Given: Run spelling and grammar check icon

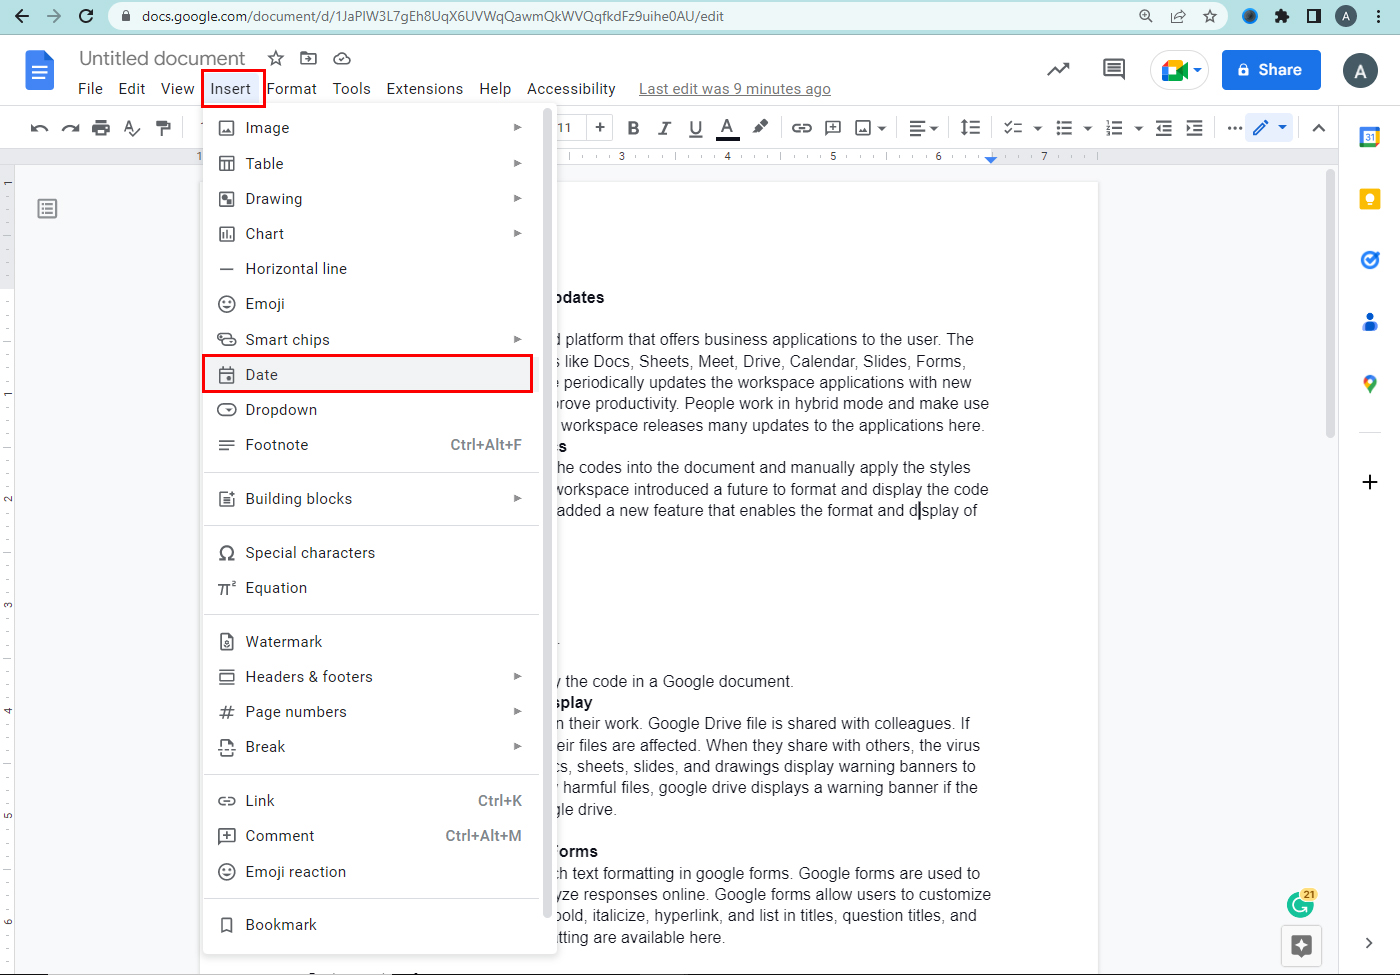Looking at the screenshot, I should pos(132,128).
